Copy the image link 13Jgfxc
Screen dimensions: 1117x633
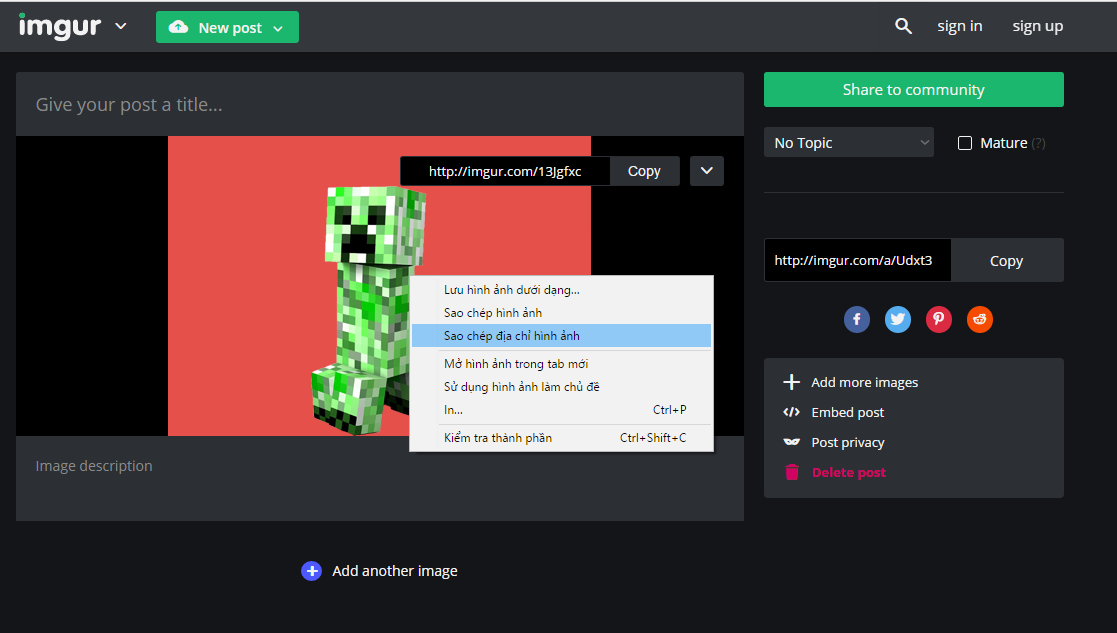644,171
